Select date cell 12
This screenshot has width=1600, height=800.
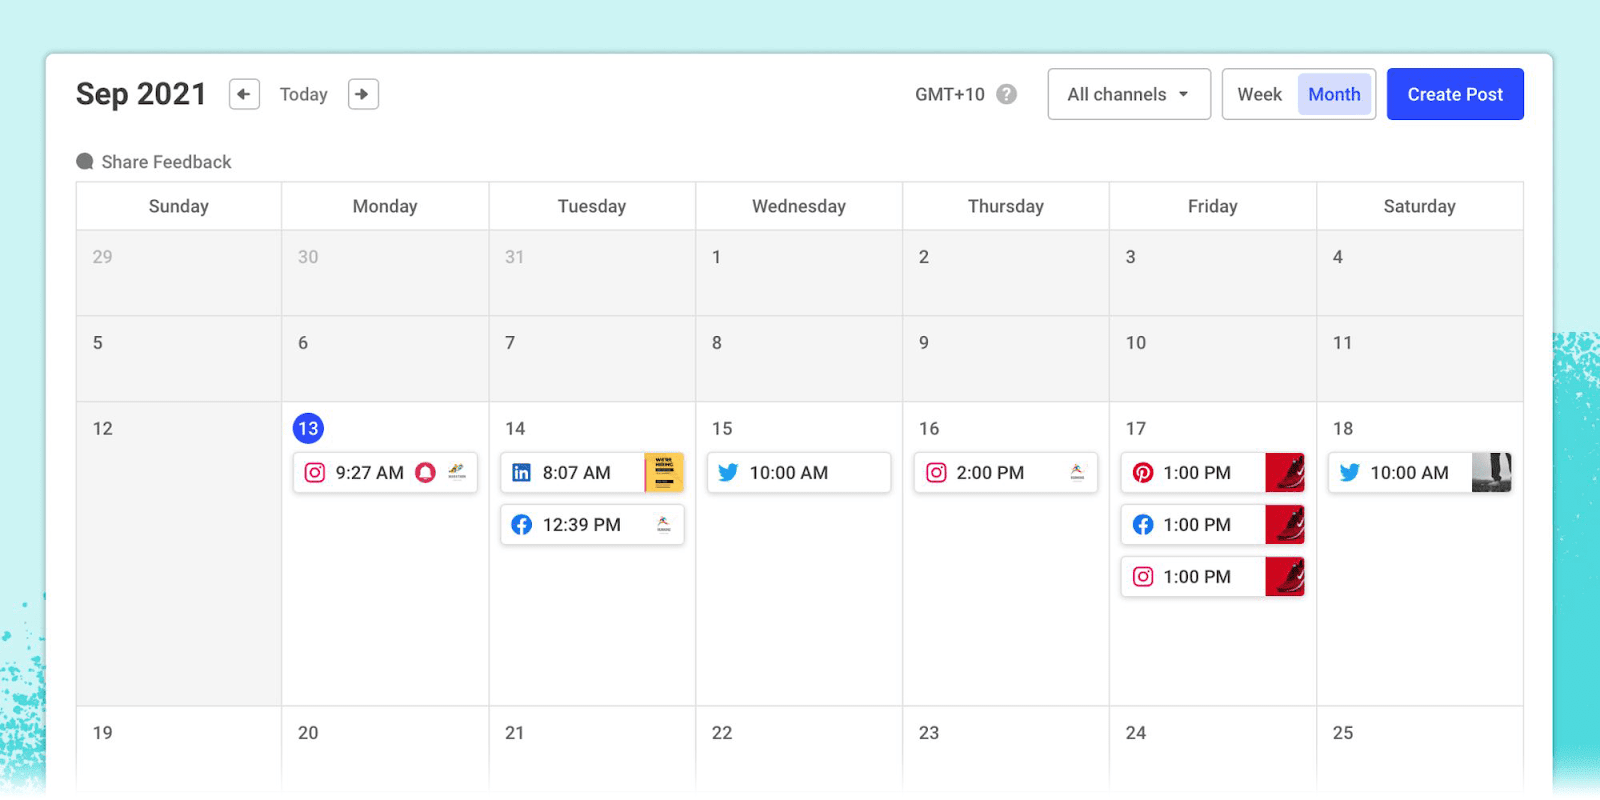point(179,554)
